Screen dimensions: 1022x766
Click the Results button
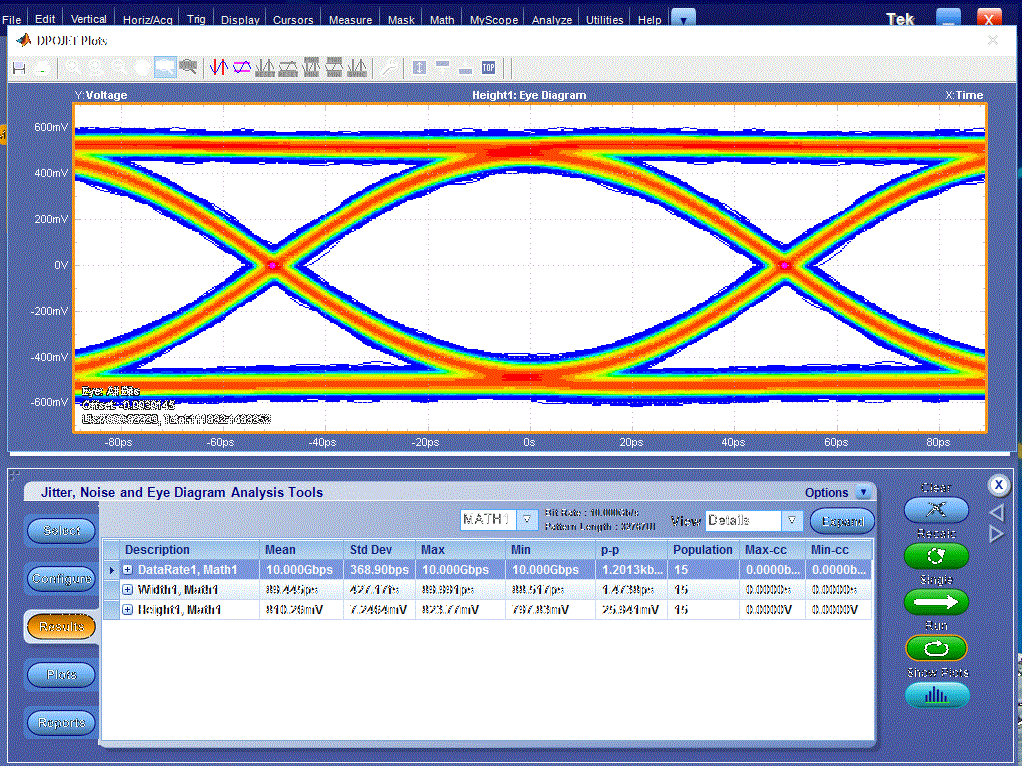61,626
